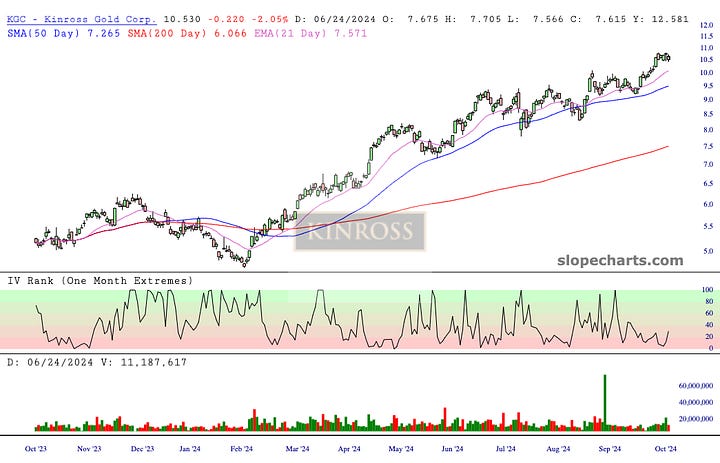Click the 20,000,000 volume axis label
This screenshot has width=720, height=463.
click(696, 419)
